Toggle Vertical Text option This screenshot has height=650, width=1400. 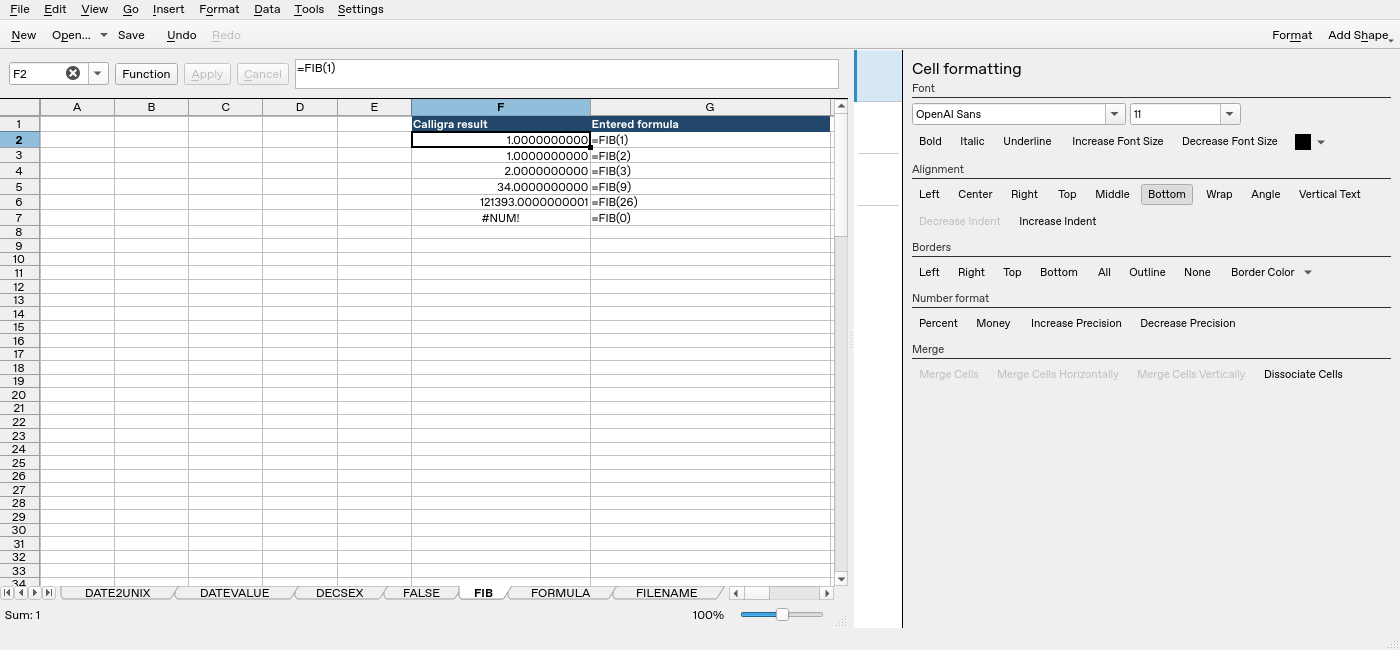tap(1329, 194)
